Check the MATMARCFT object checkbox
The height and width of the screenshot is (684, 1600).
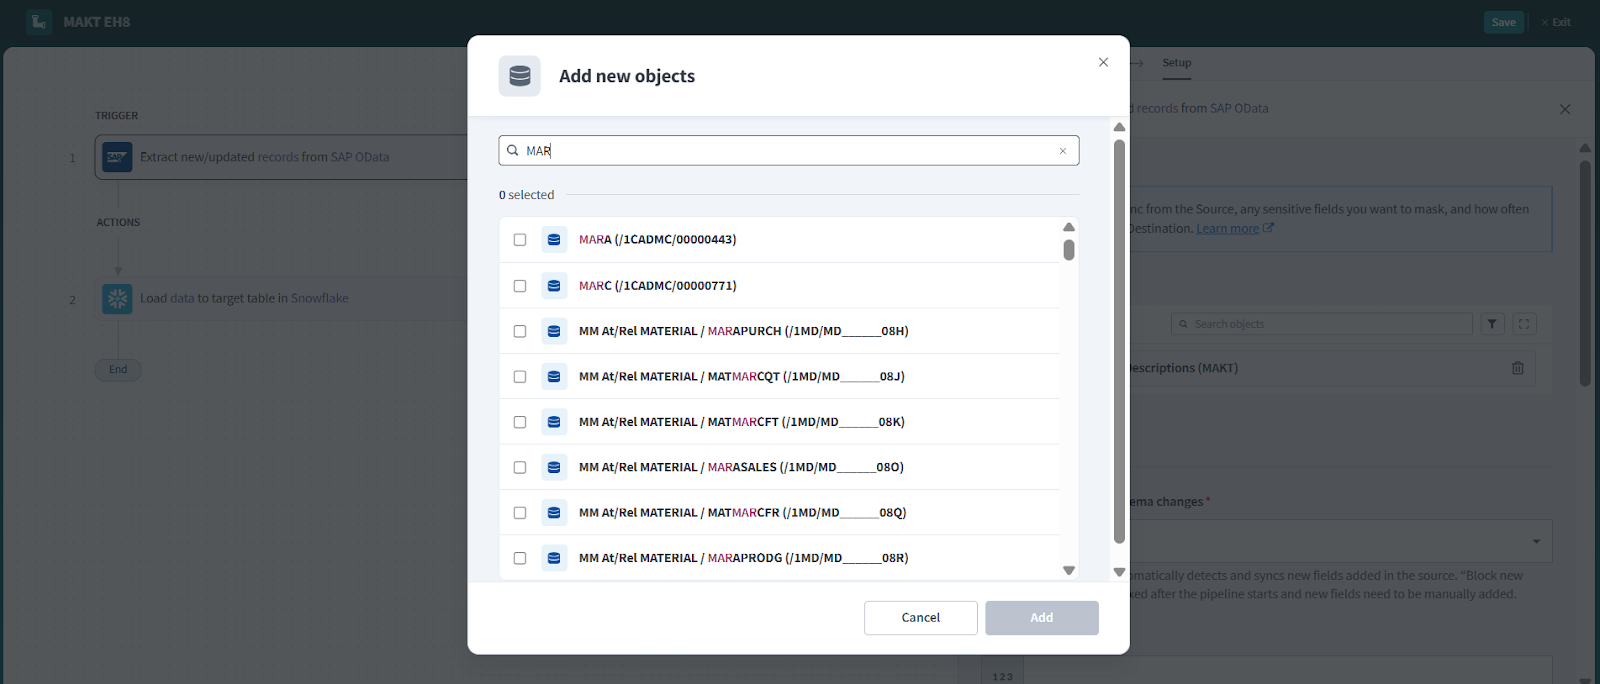520,422
